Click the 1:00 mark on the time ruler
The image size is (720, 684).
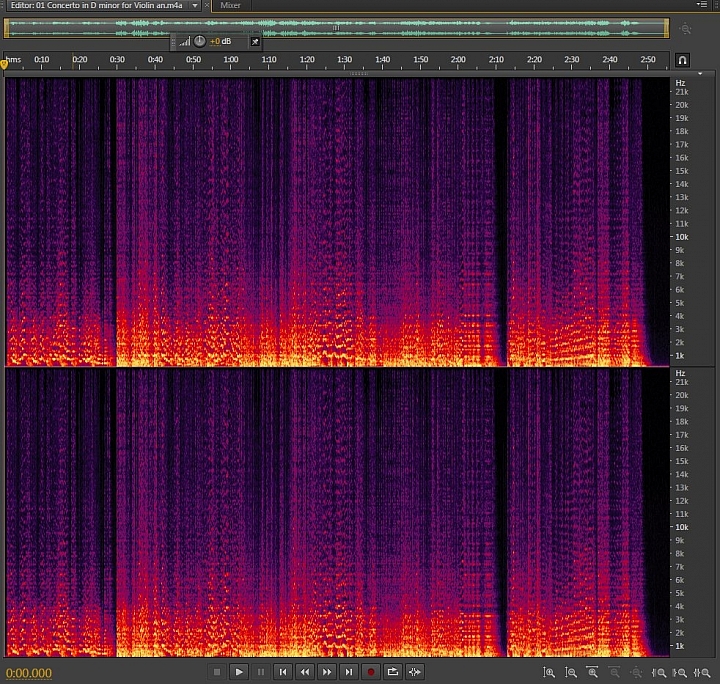pyautogui.click(x=231, y=59)
